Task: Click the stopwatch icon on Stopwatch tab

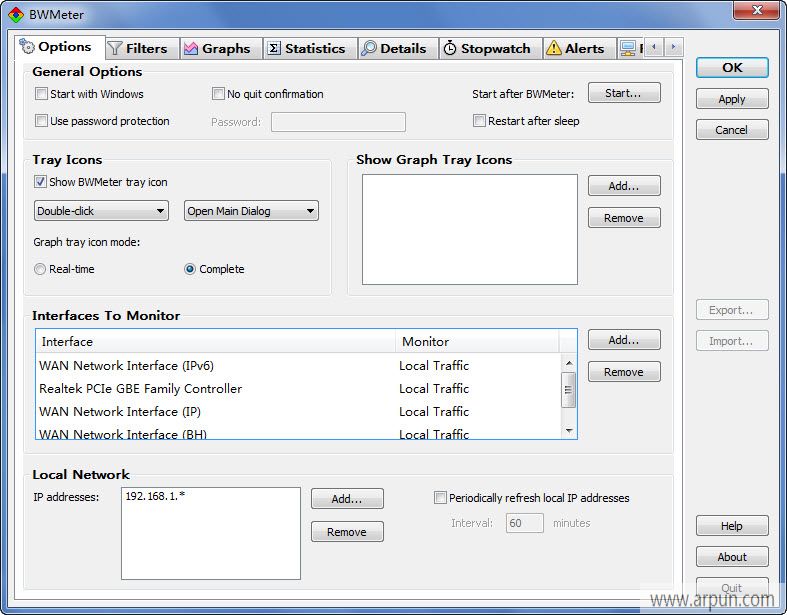Action: [450, 48]
